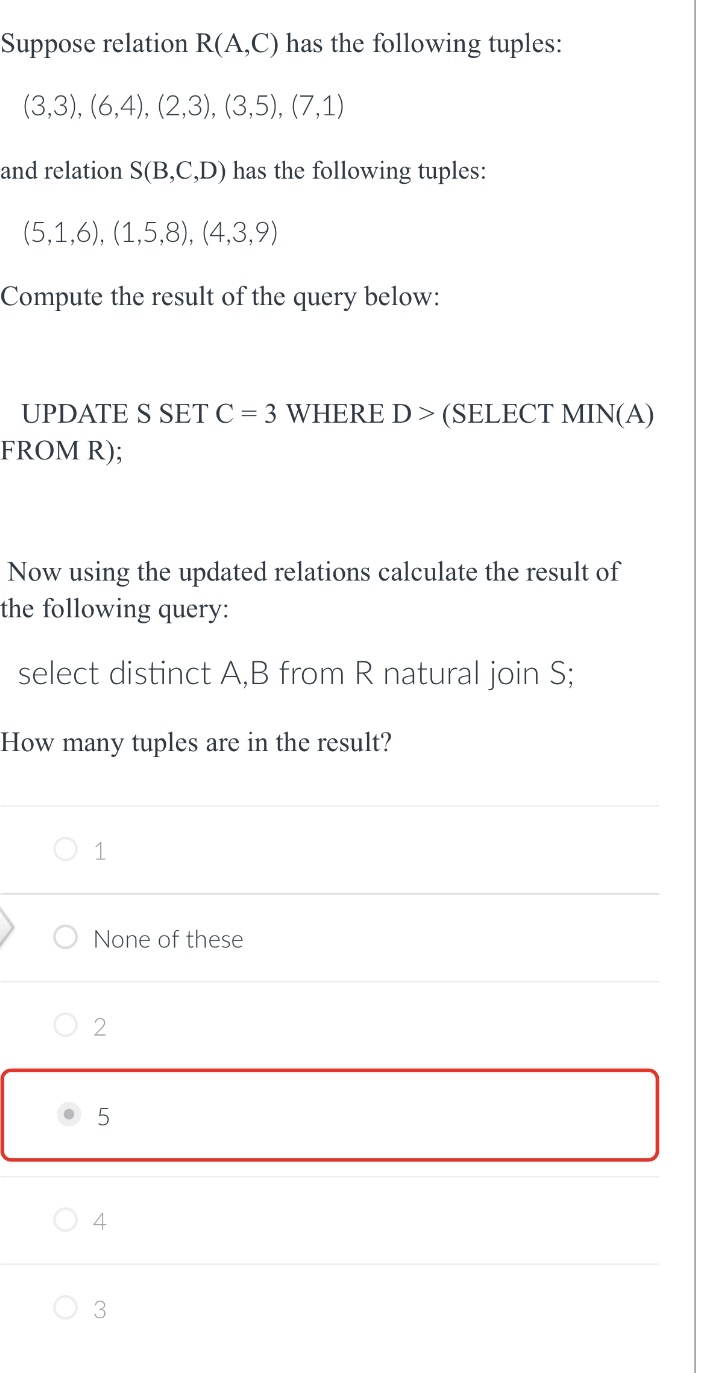Click the red-highlighted answer box for 5
The image size is (721, 1373).
[x=330, y=1115]
